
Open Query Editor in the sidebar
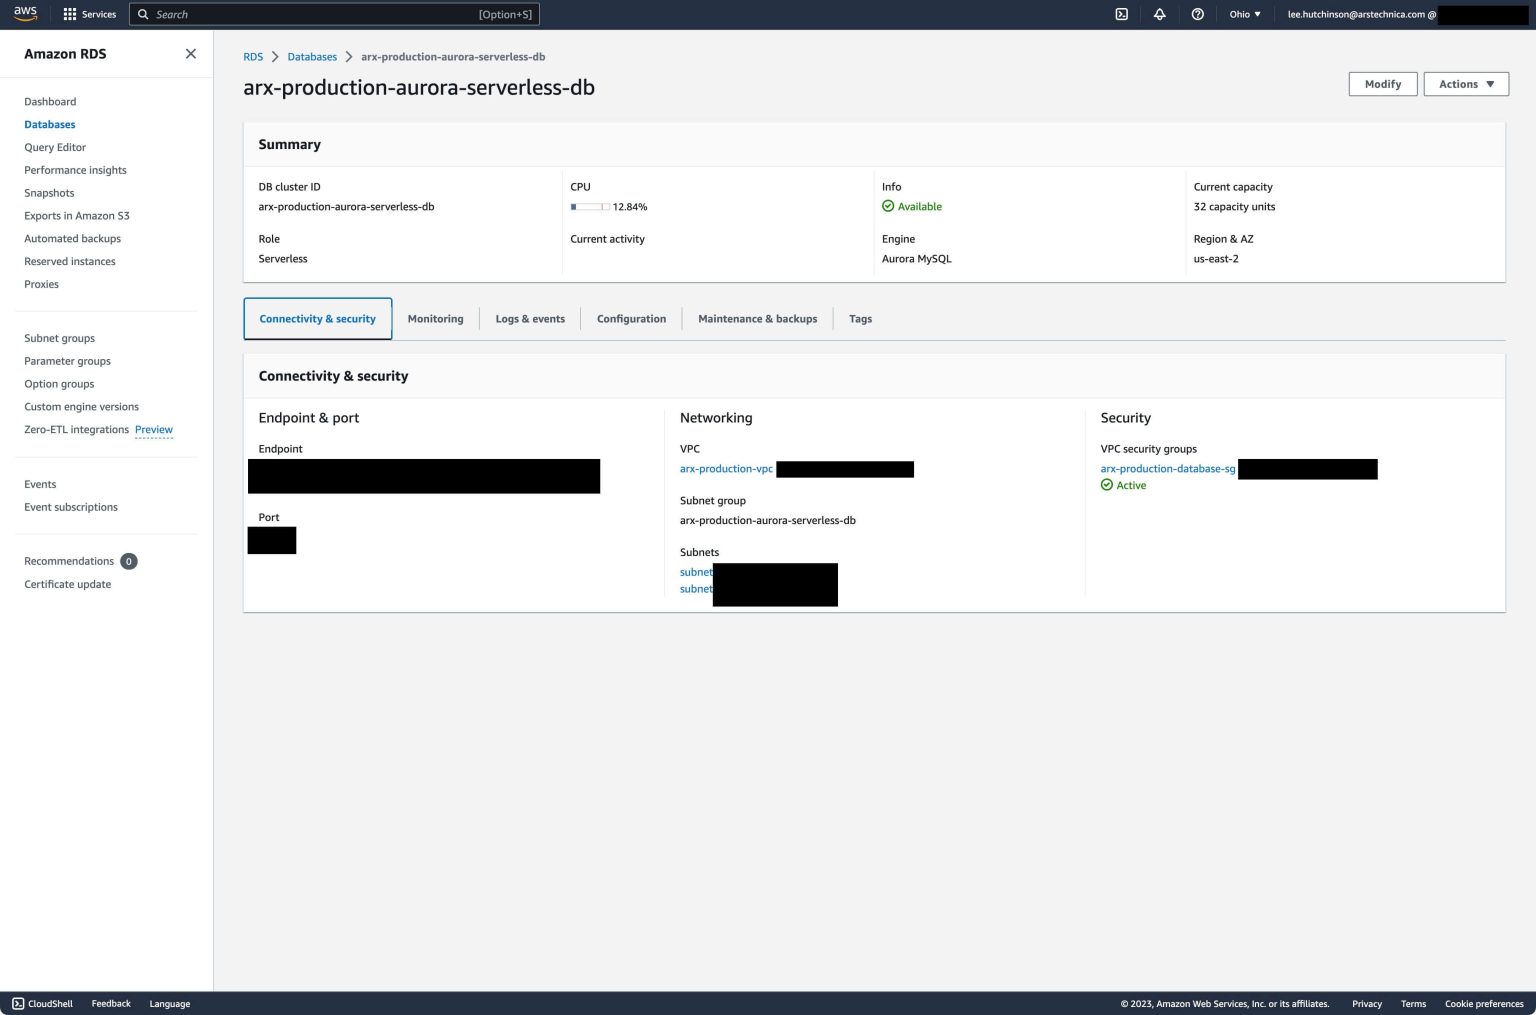55,148
